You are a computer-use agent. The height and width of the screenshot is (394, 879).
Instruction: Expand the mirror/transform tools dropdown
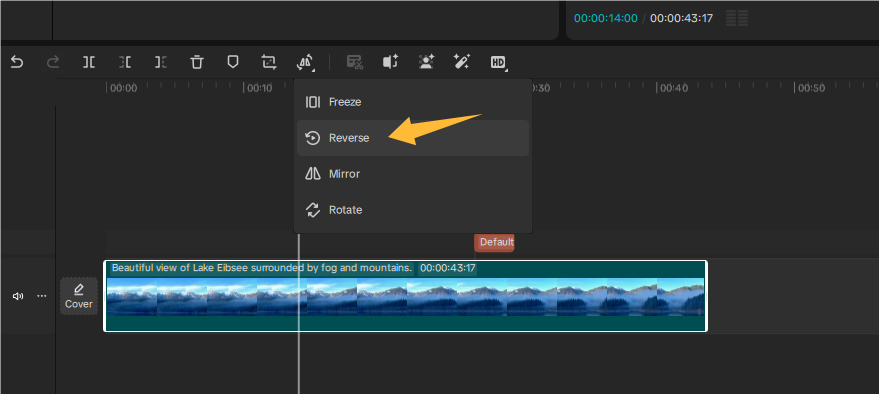(305, 63)
